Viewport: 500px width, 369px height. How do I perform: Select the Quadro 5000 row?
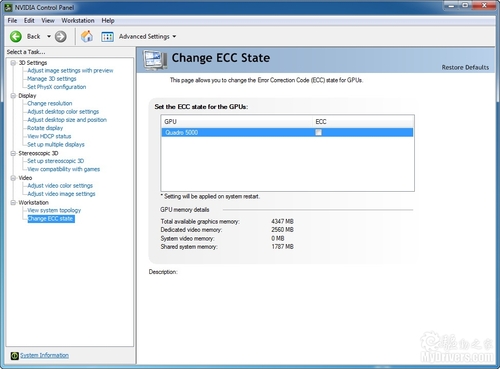coord(287,132)
